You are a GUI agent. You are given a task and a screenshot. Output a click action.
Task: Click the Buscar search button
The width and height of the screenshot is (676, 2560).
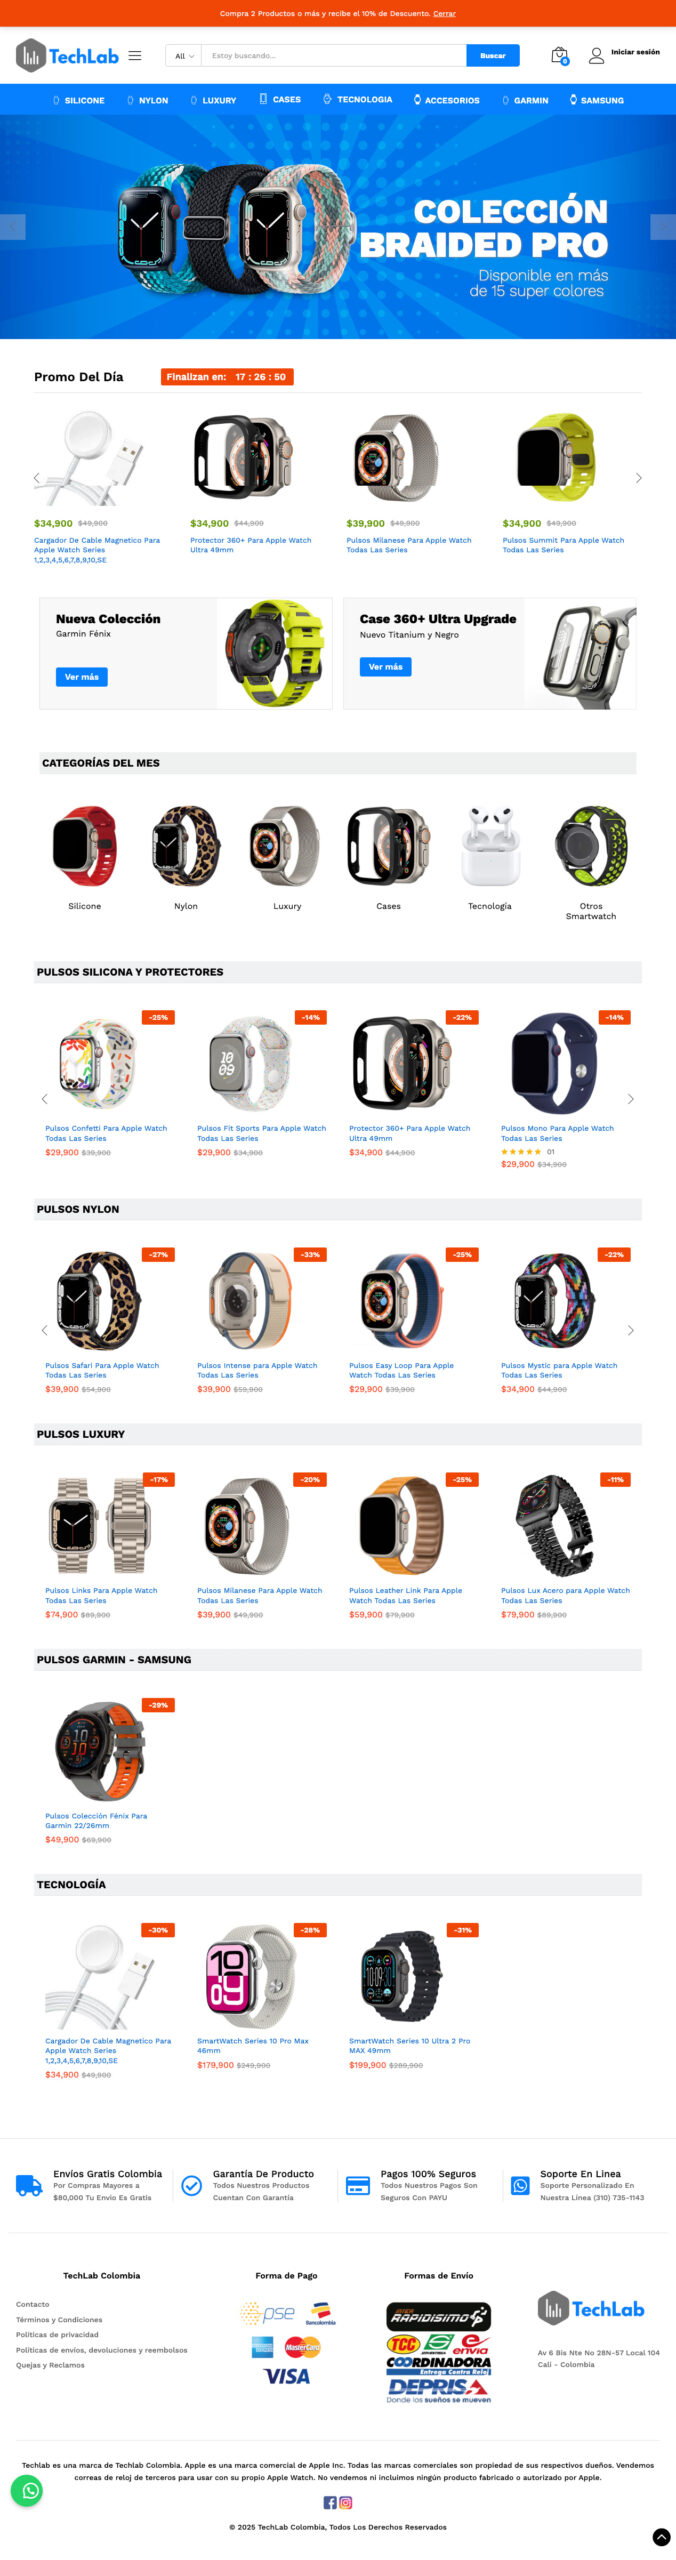tap(493, 56)
